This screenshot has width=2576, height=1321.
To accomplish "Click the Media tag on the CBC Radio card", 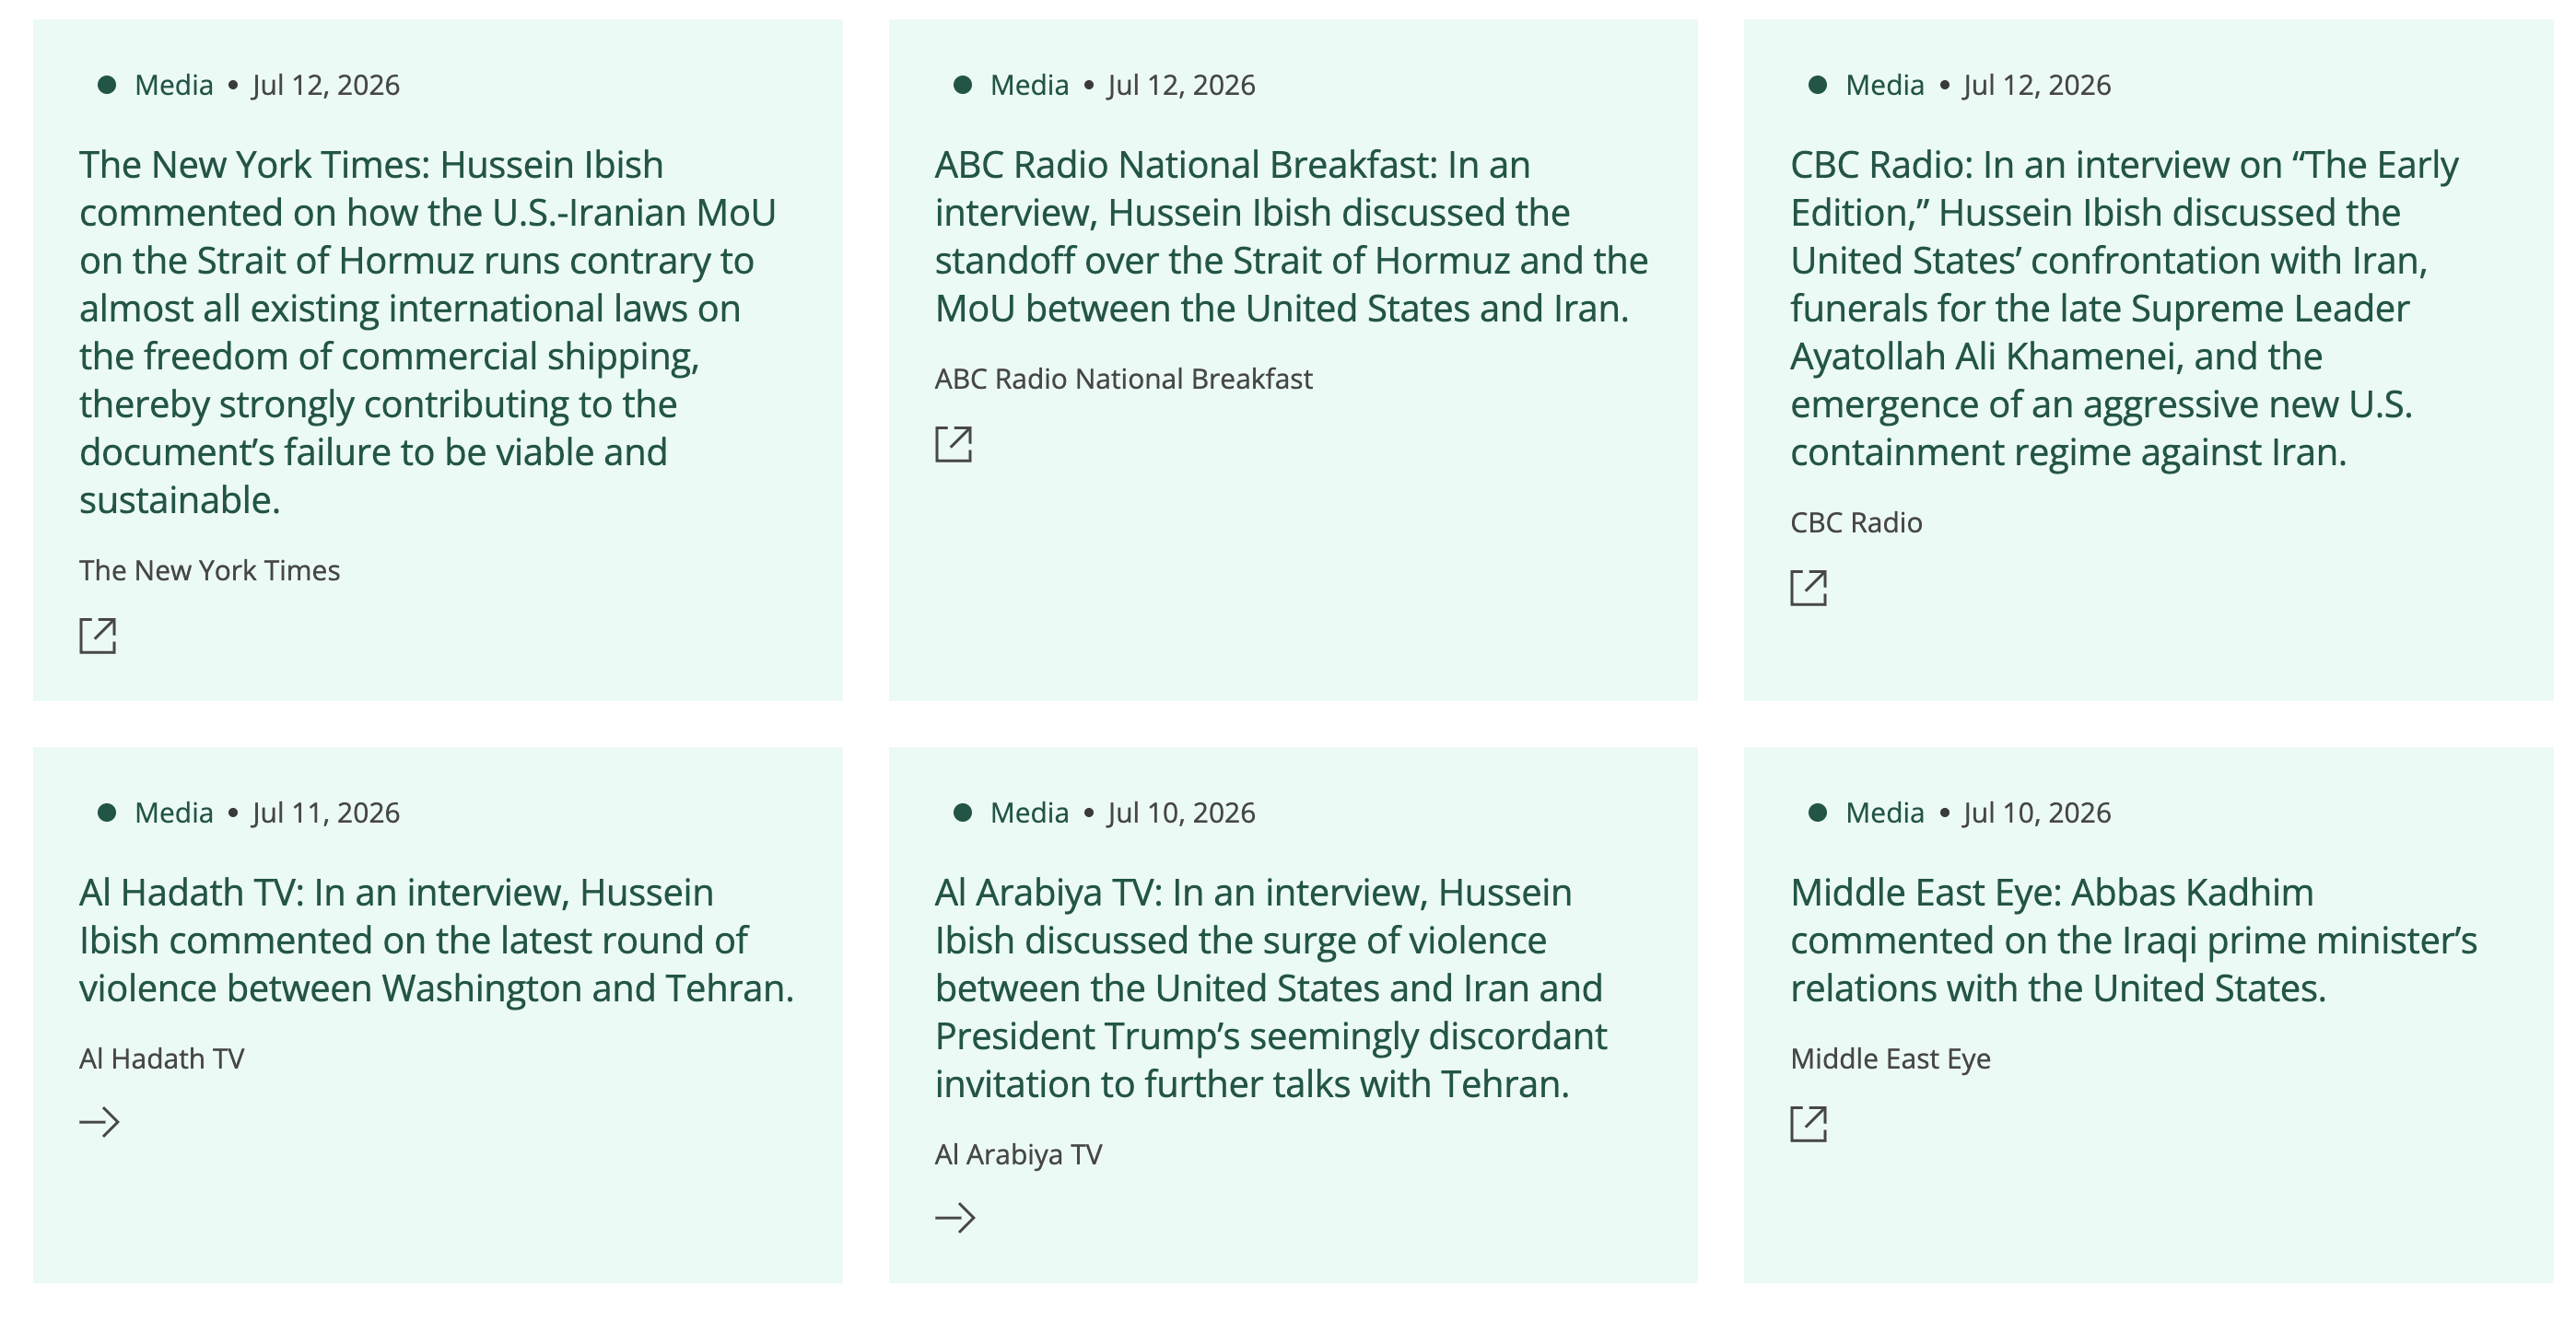I will [x=1884, y=85].
